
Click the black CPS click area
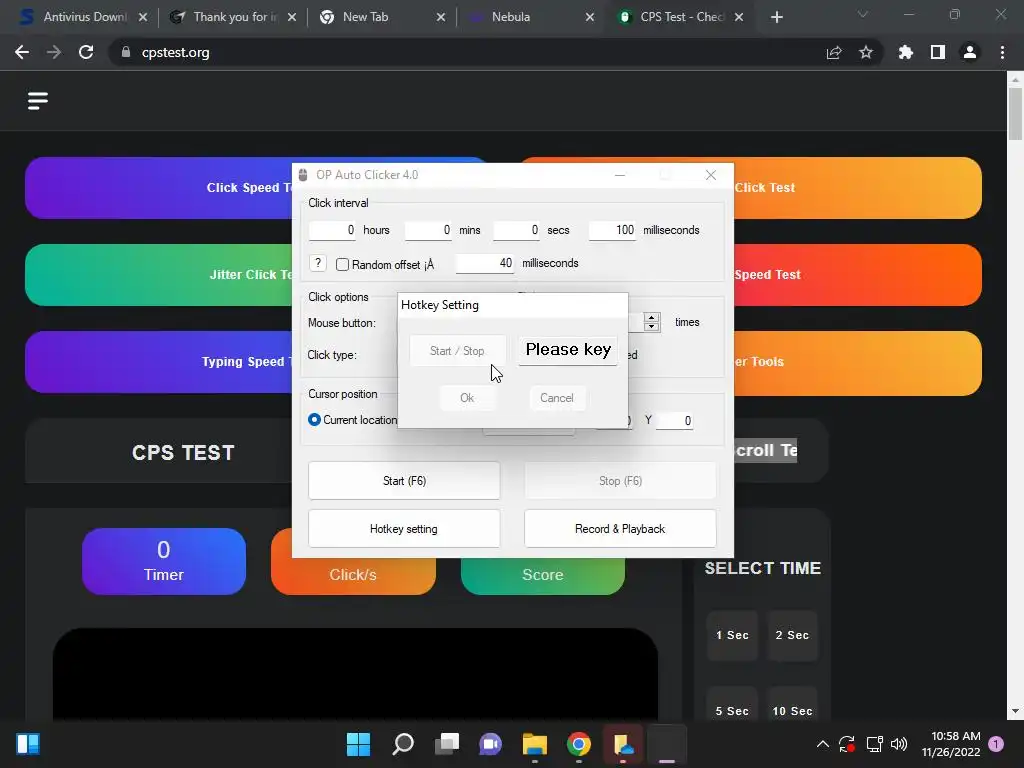355,674
